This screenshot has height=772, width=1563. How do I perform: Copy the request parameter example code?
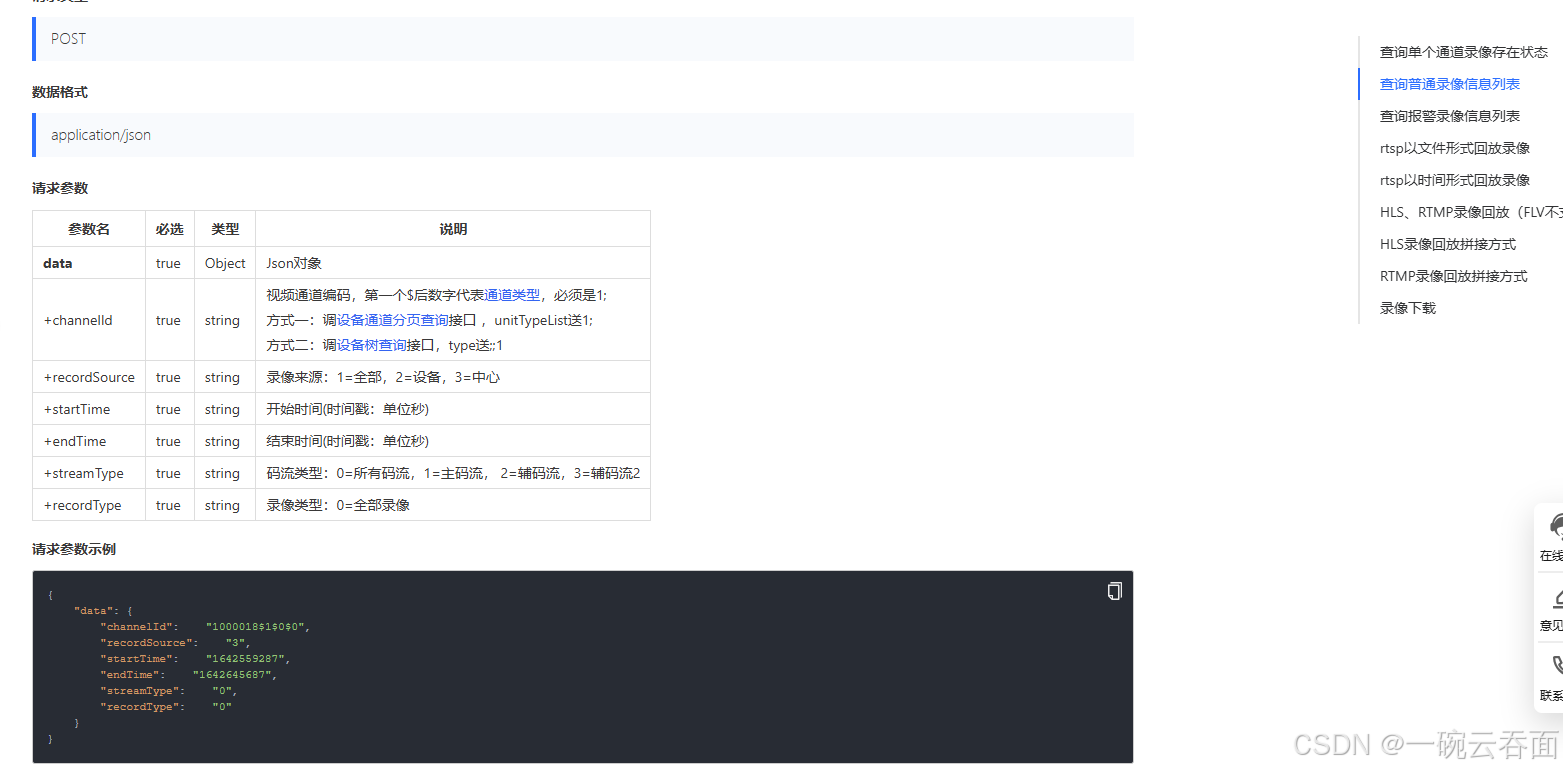1113,591
